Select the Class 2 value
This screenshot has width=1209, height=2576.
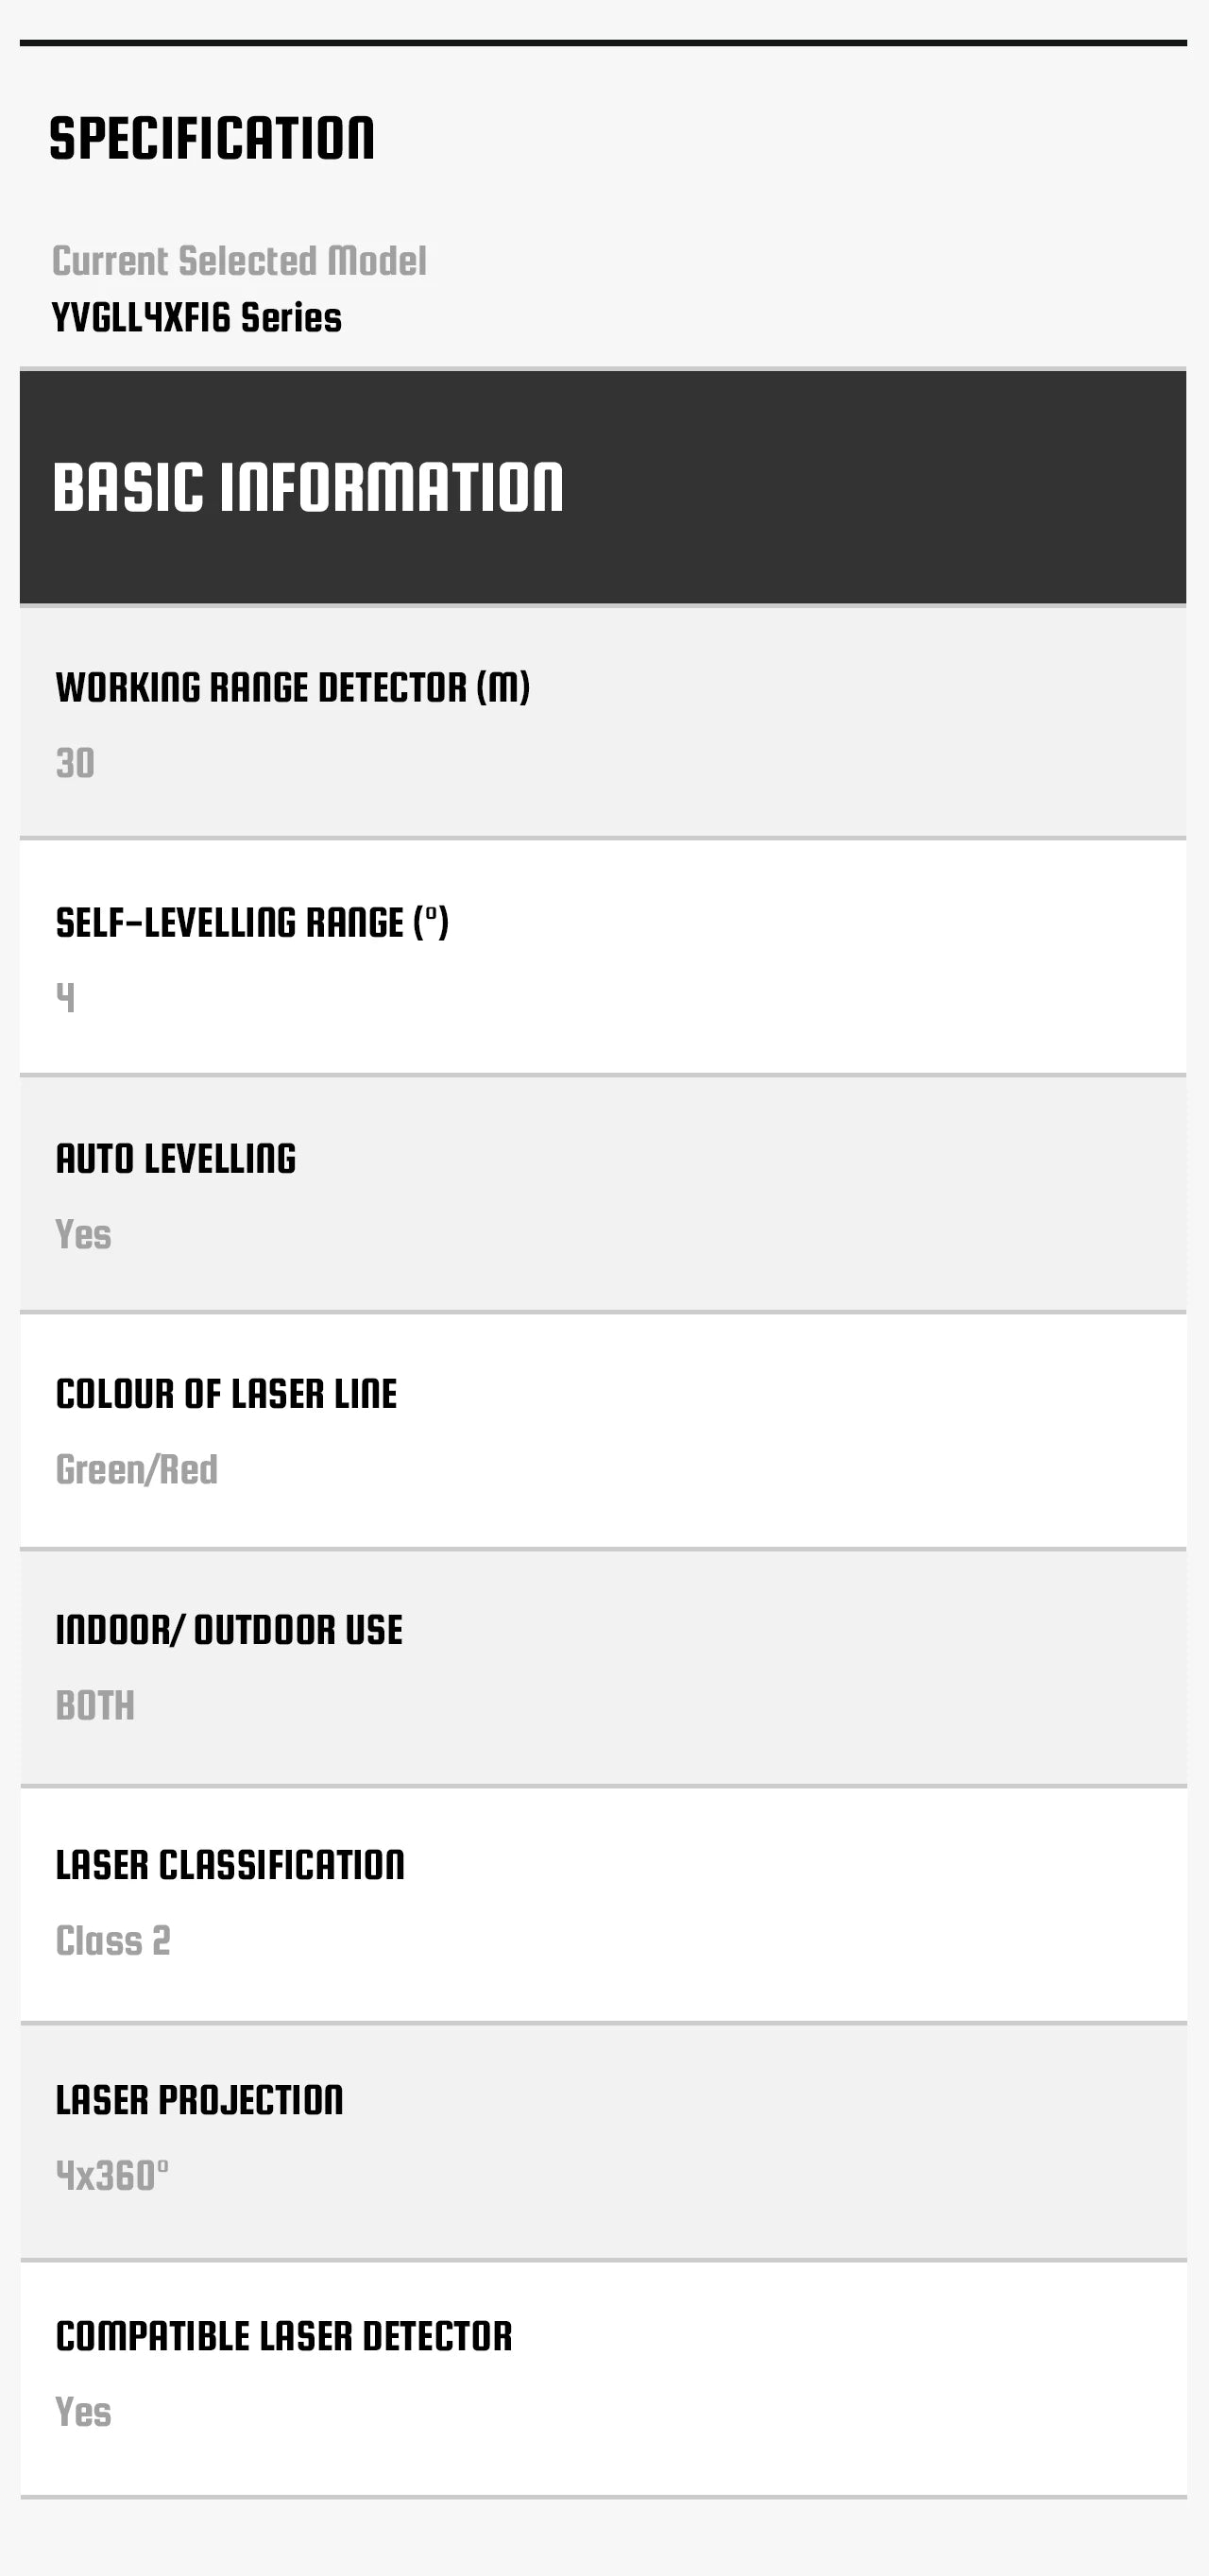point(113,1940)
